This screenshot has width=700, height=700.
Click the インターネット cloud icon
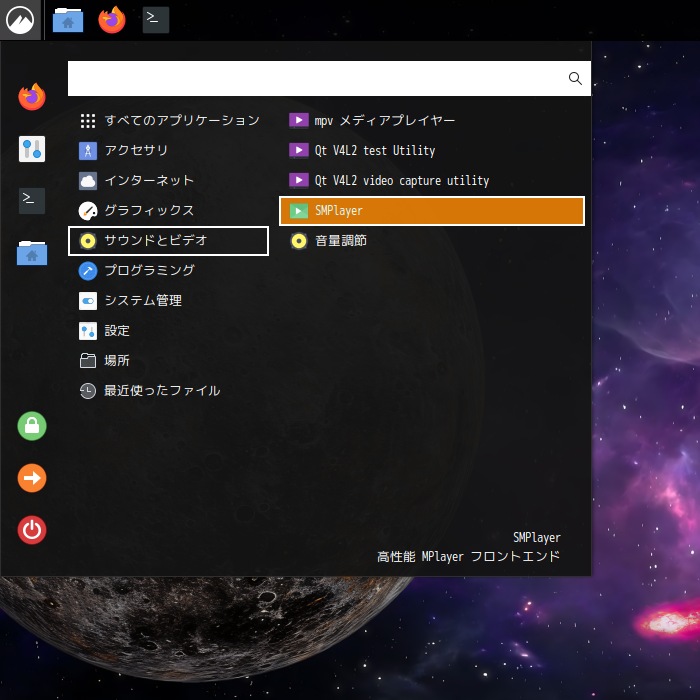(x=88, y=181)
